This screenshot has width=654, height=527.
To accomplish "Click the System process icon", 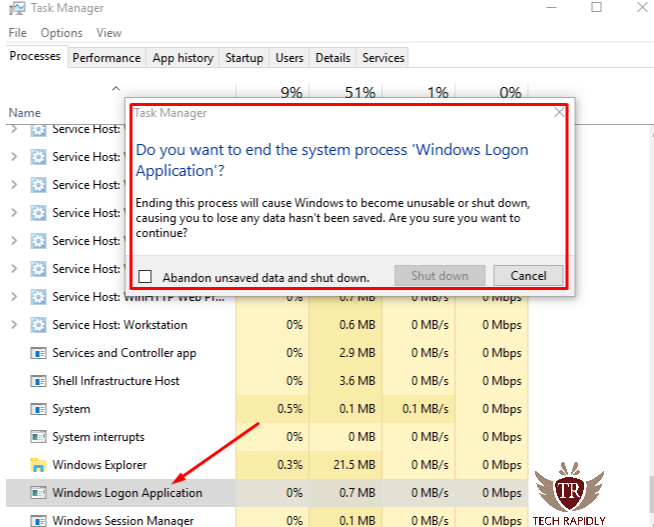I will click(38, 409).
